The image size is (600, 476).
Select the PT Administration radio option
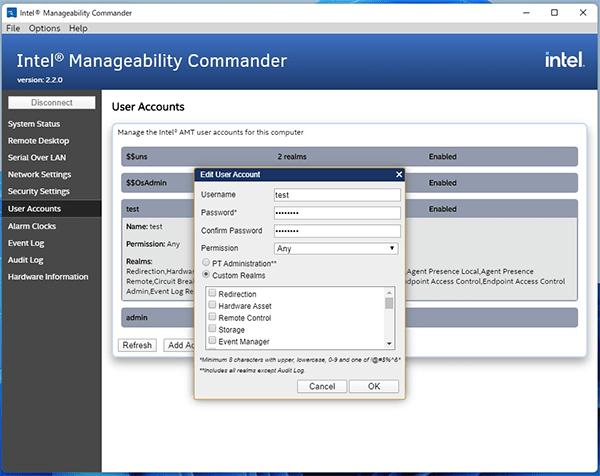pyautogui.click(x=206, y=262)
